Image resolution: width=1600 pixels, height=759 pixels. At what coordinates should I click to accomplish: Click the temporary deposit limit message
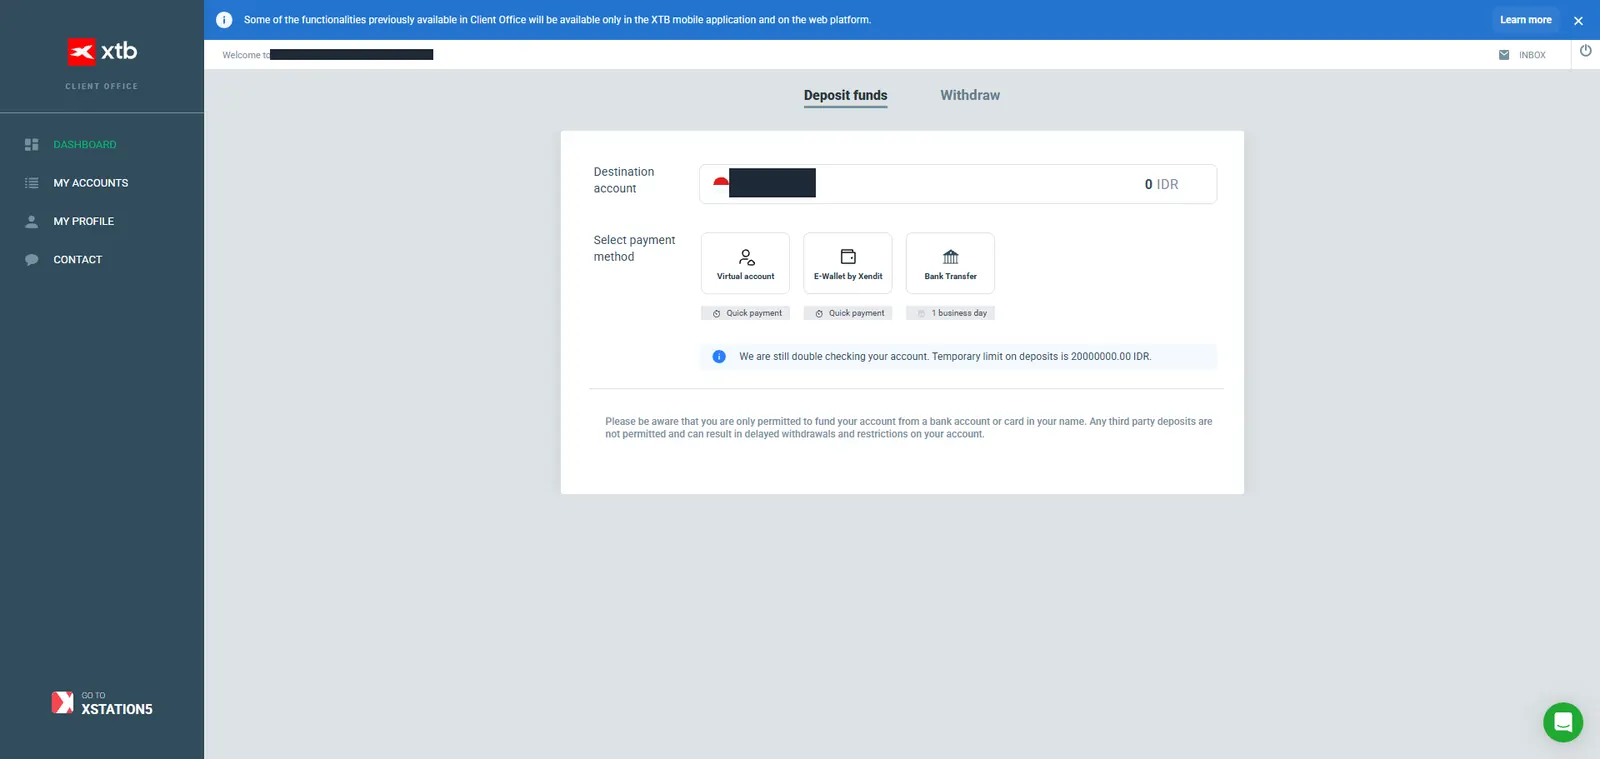click(x=945, y=357)
